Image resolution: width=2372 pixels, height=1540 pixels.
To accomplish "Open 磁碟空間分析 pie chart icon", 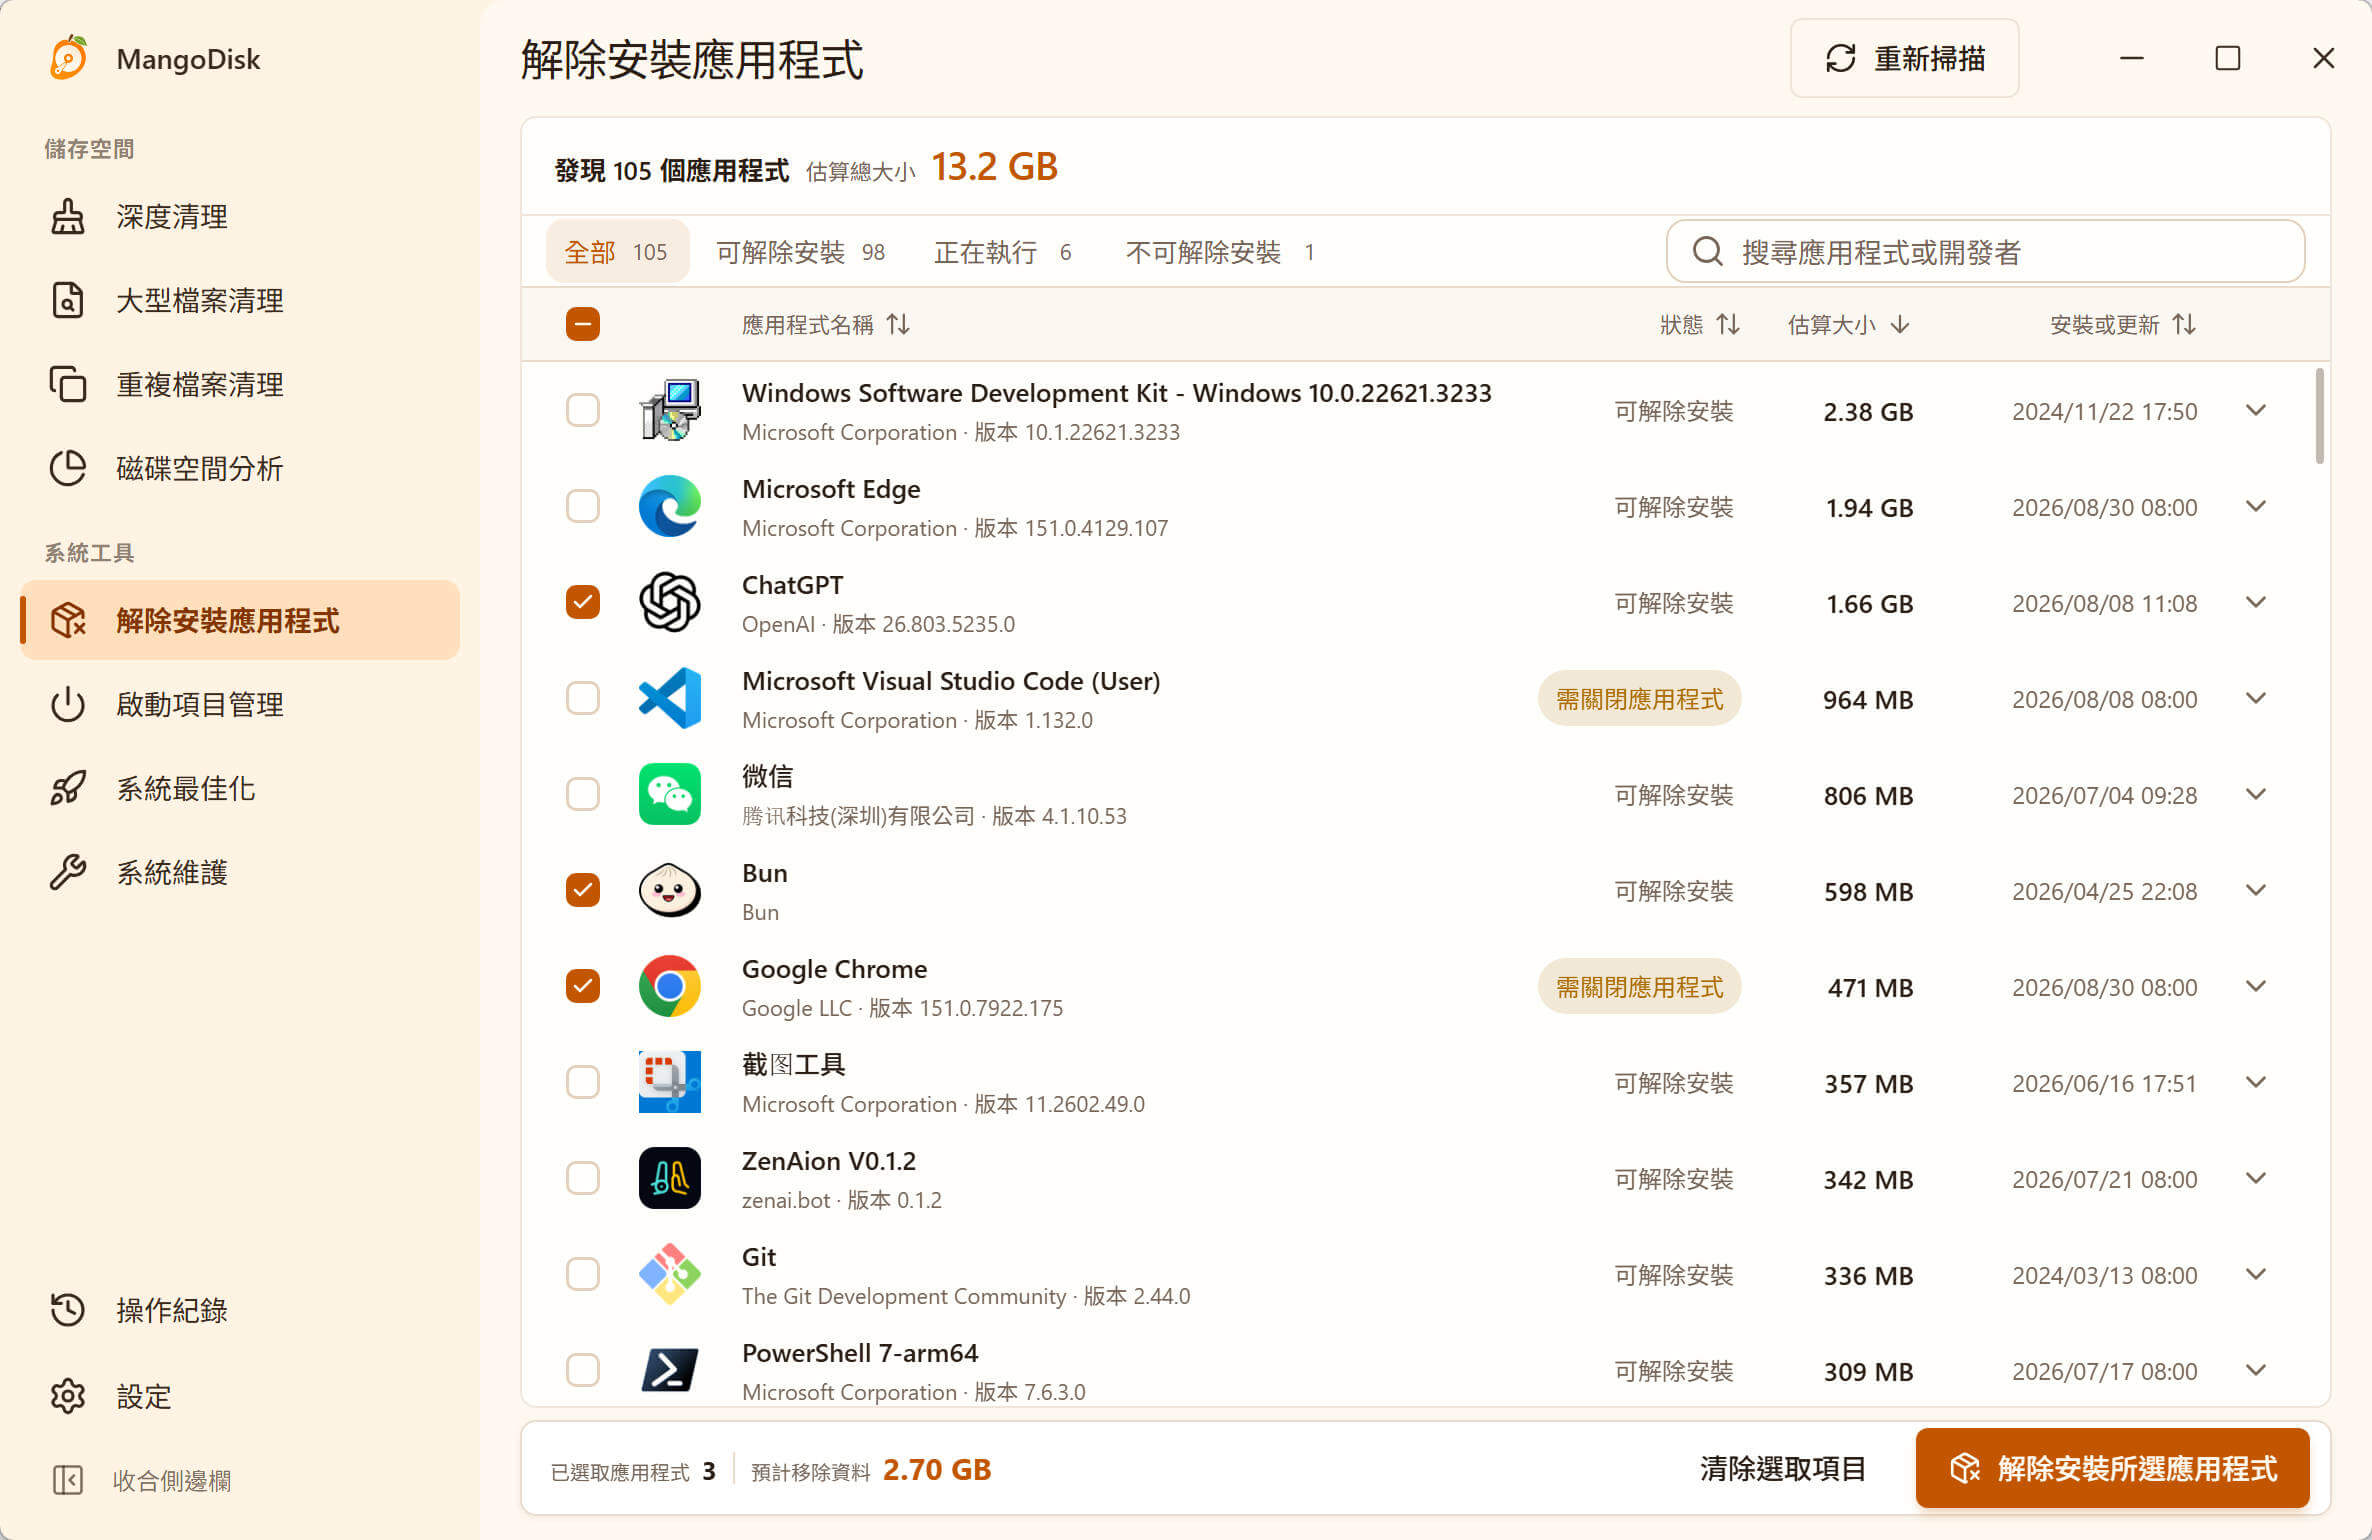I will 68,469.
